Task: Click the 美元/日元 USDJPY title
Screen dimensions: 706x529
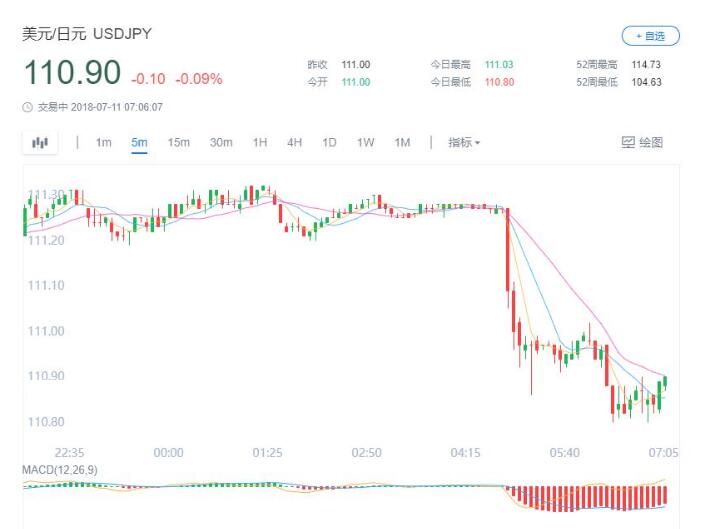Action: click(87, 35)
